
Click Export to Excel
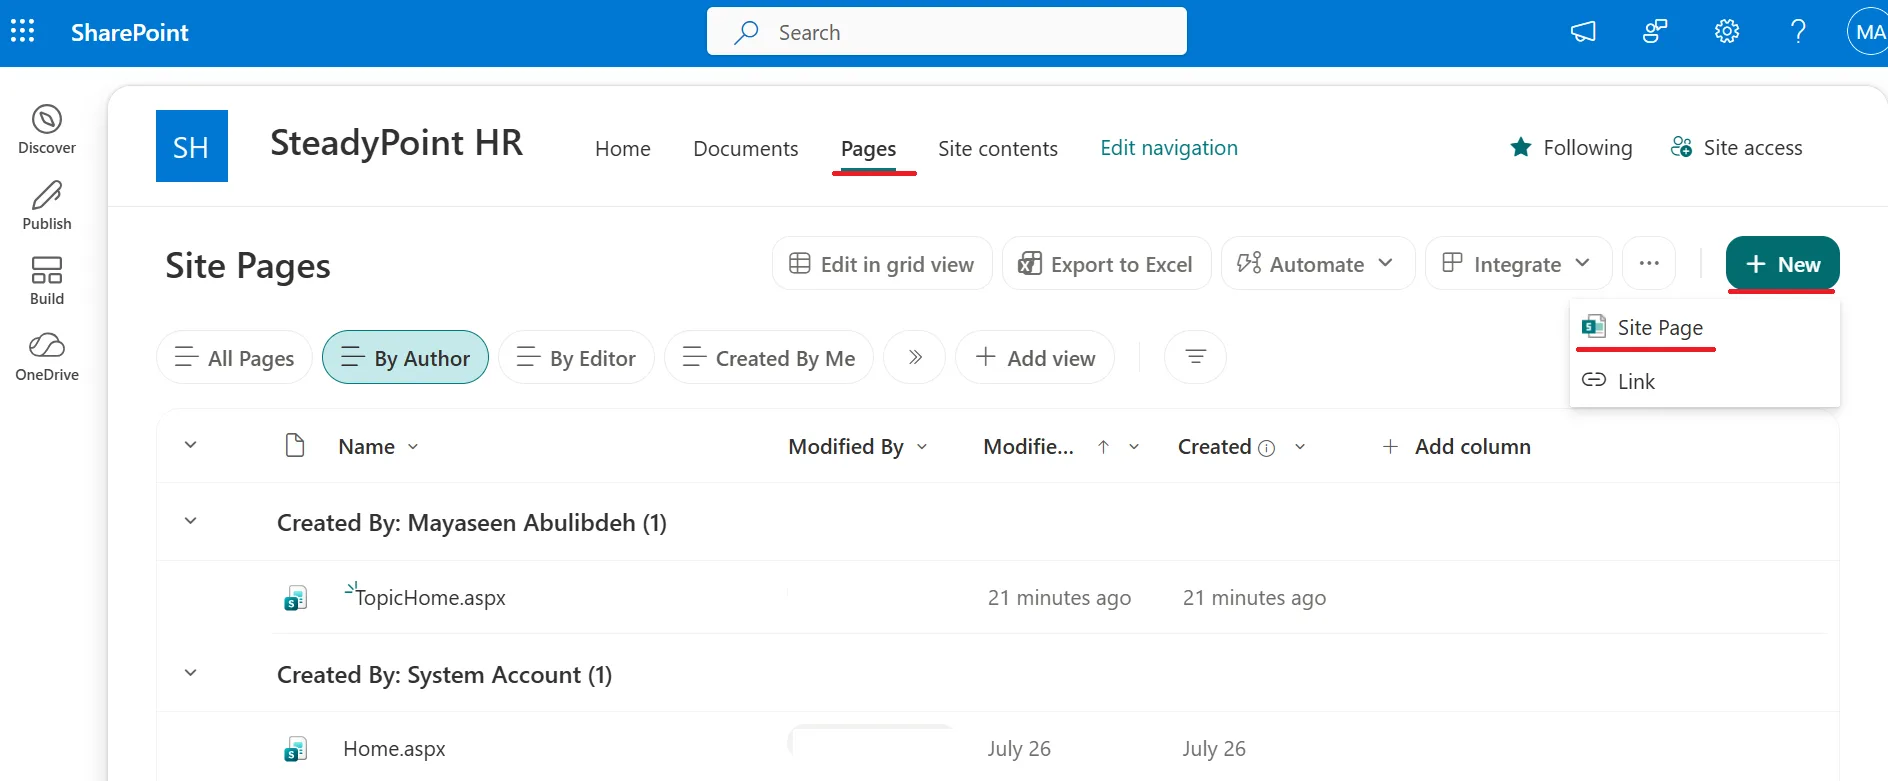pyautogui.click(x=1106, y=264)
